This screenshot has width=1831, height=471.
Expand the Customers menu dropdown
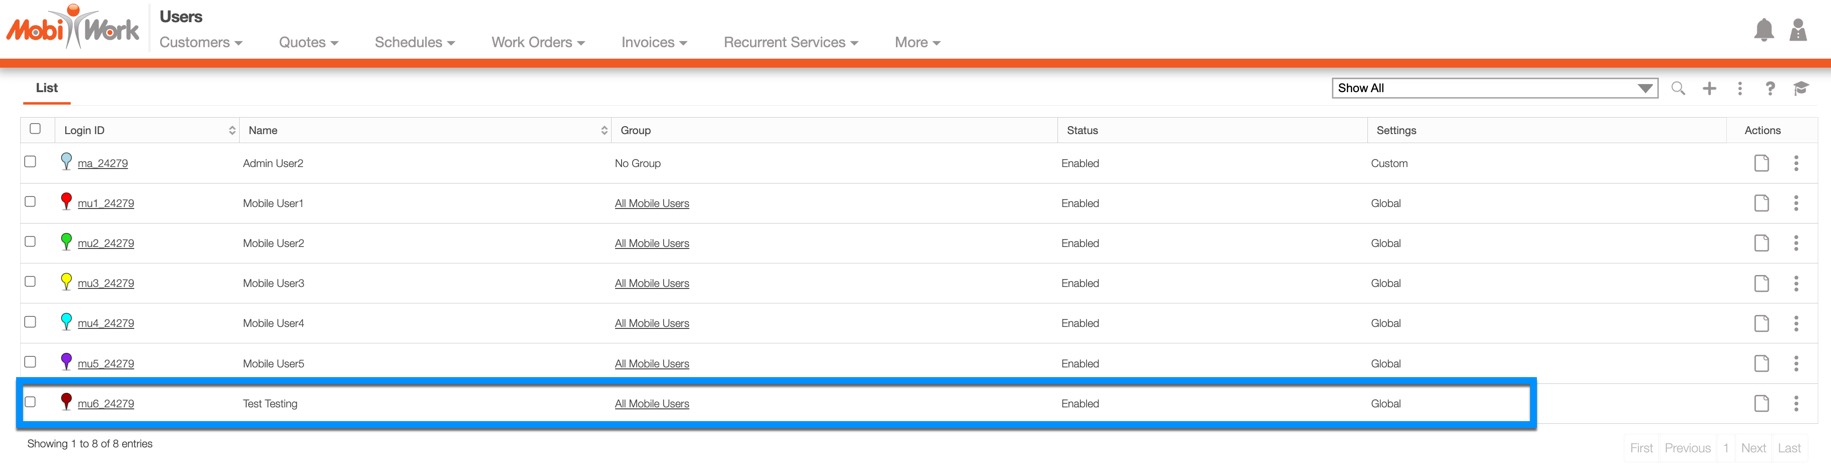pyautogui.click(x=201, y=42)
